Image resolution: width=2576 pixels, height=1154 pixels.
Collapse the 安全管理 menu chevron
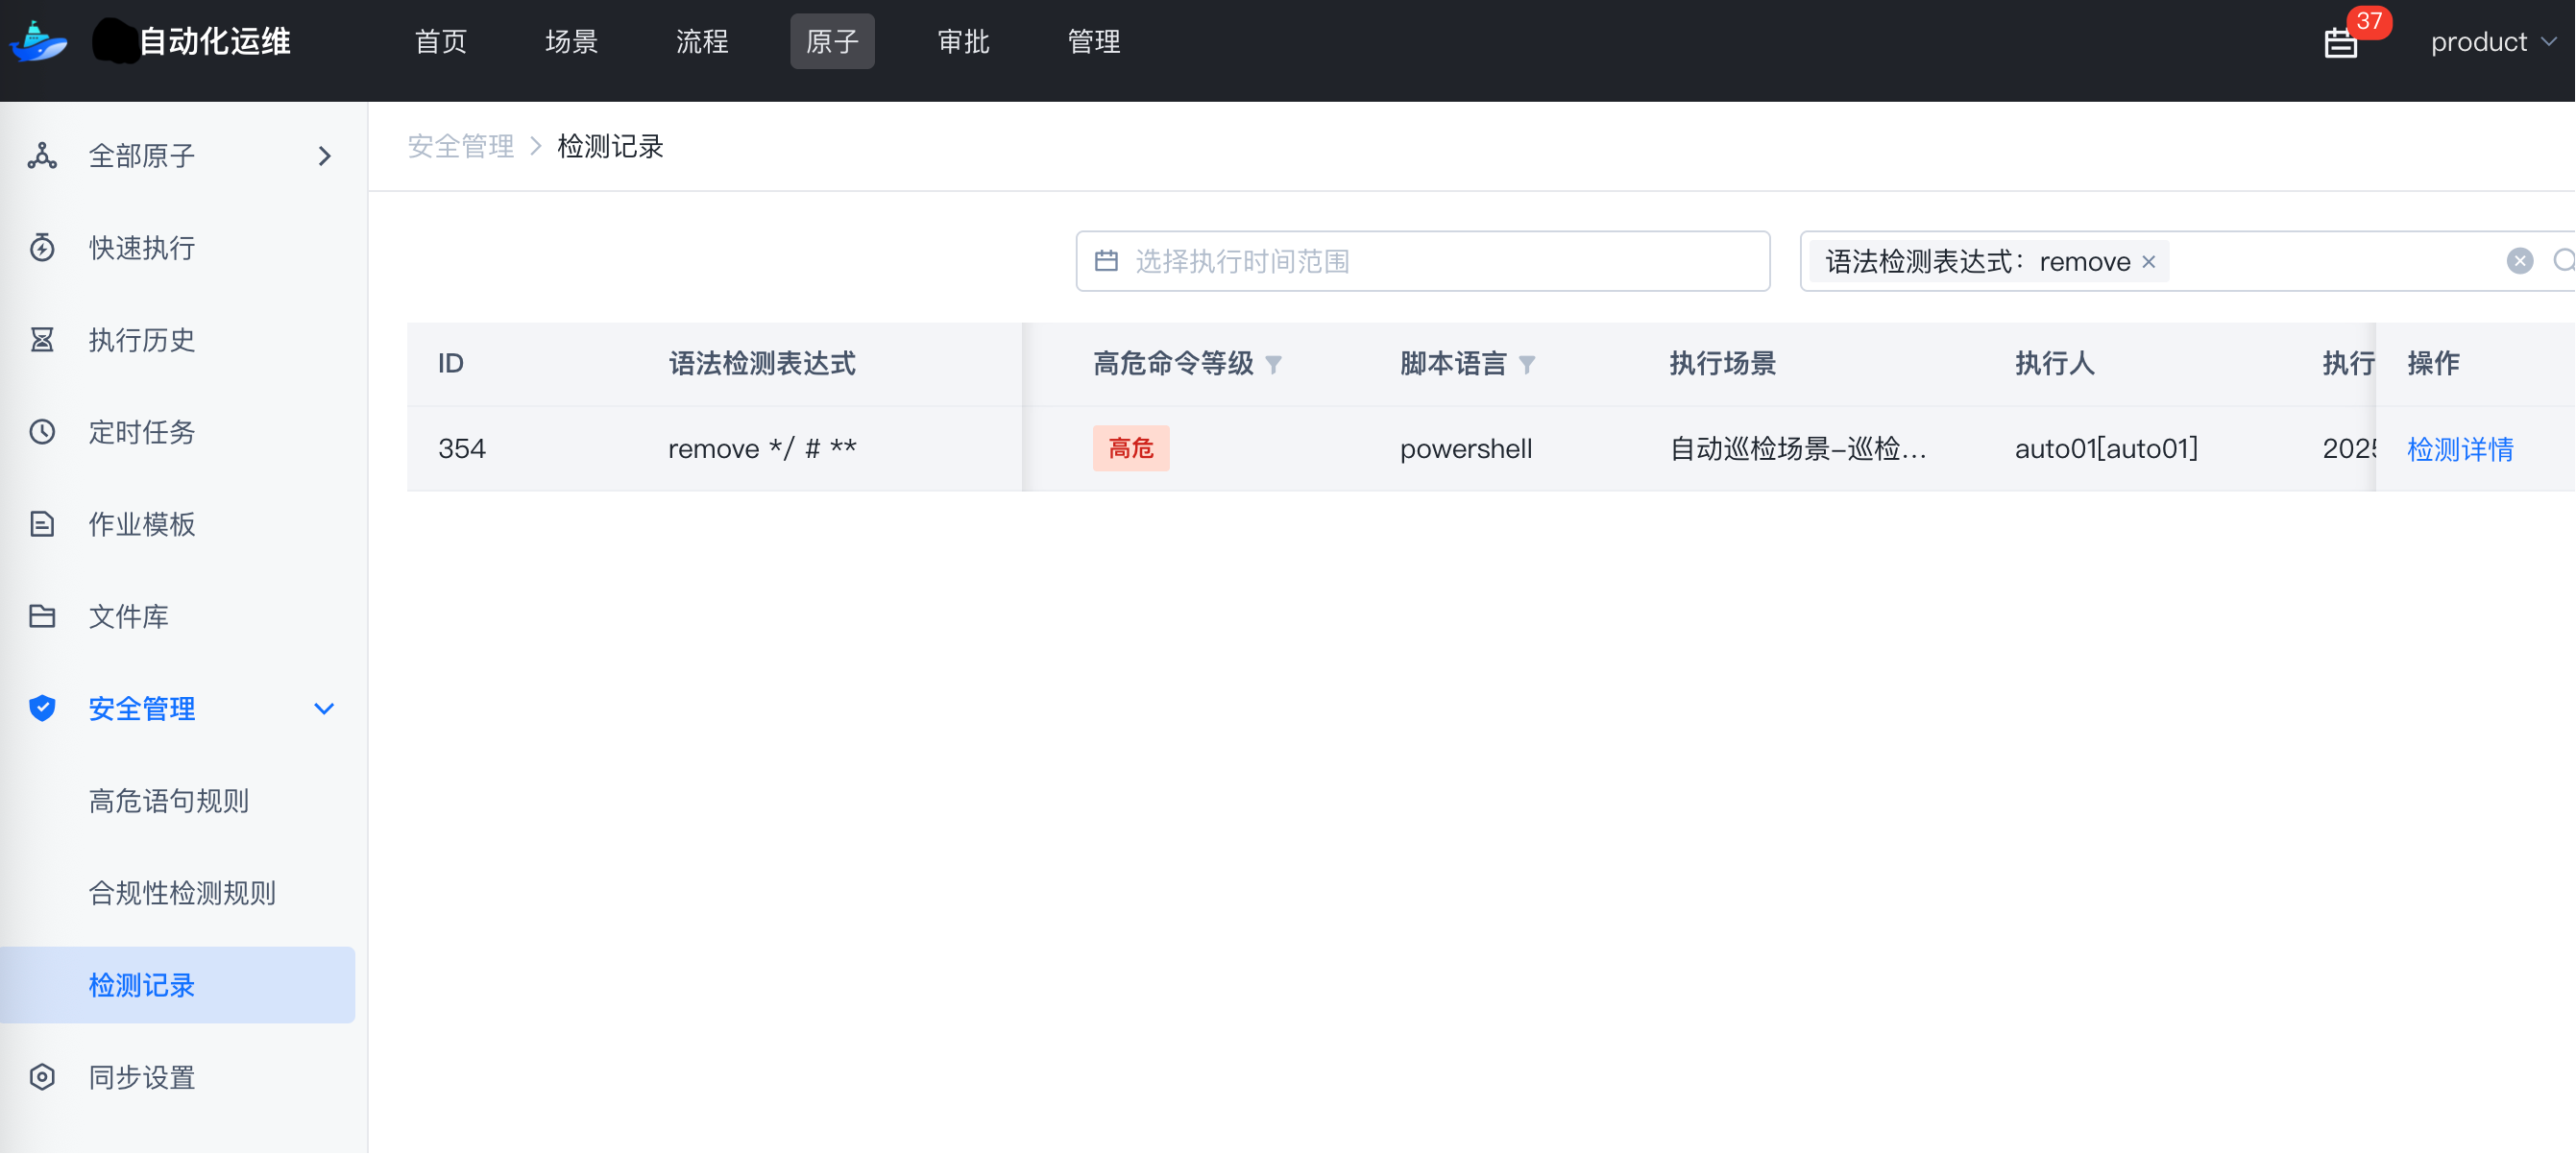[x=324, y=708]
